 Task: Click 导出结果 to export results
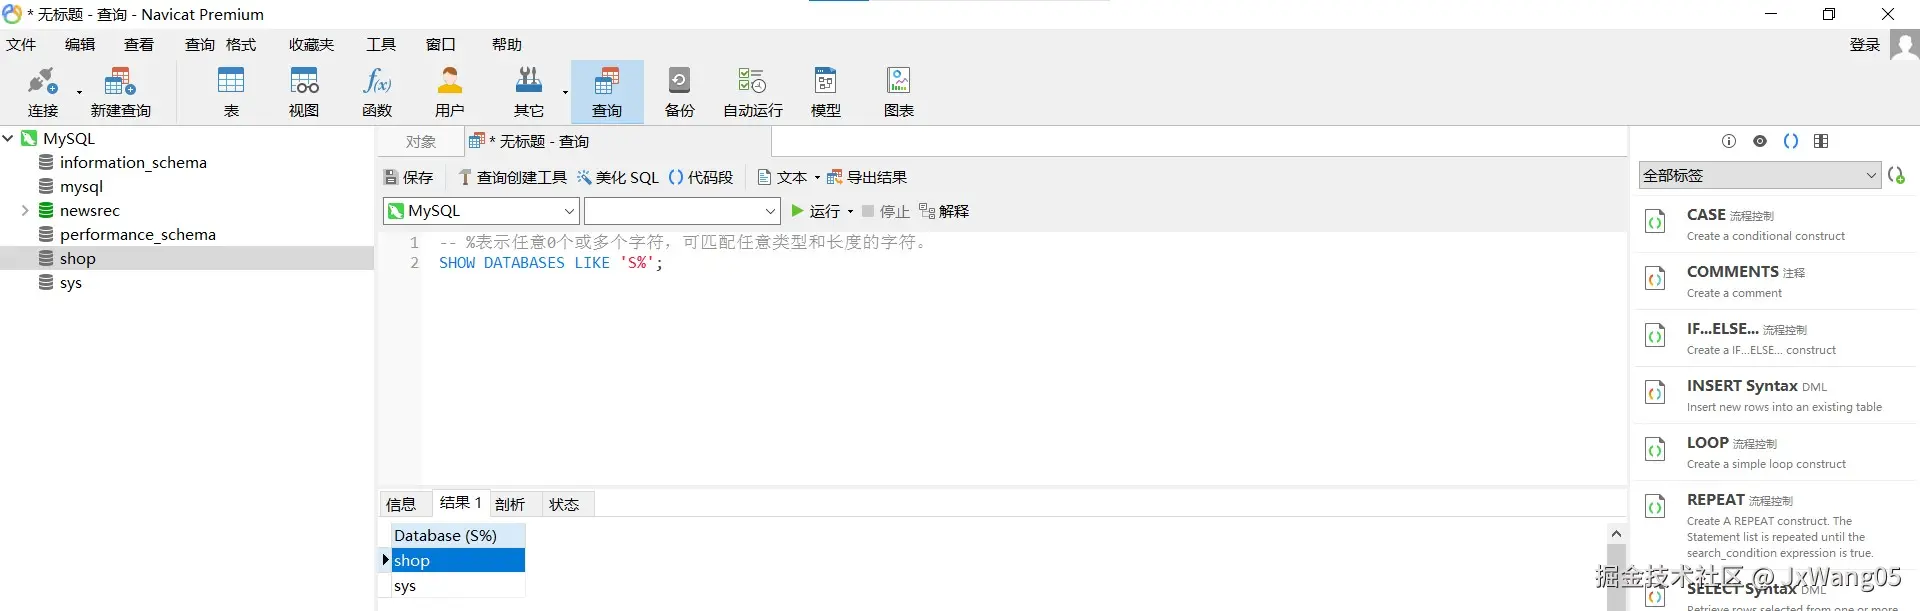point(866,178)
